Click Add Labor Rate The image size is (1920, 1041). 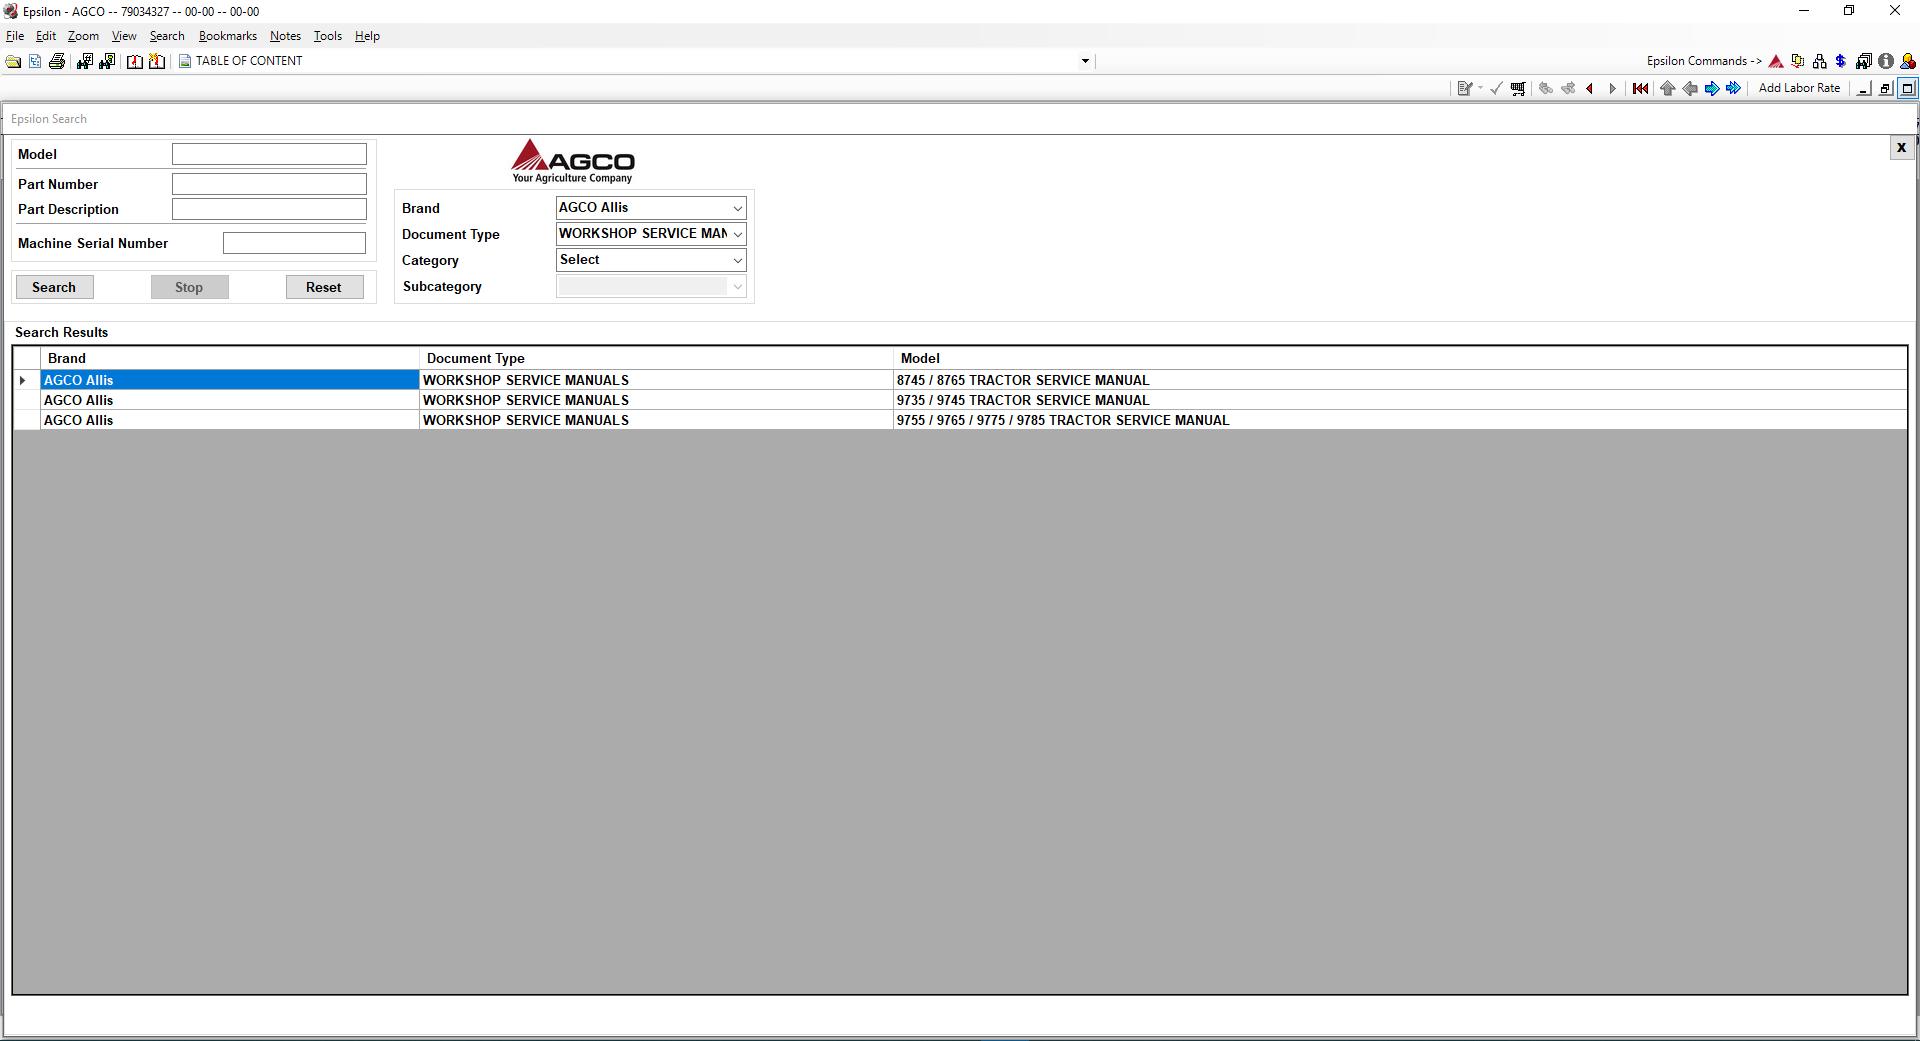click(1799, 88)
